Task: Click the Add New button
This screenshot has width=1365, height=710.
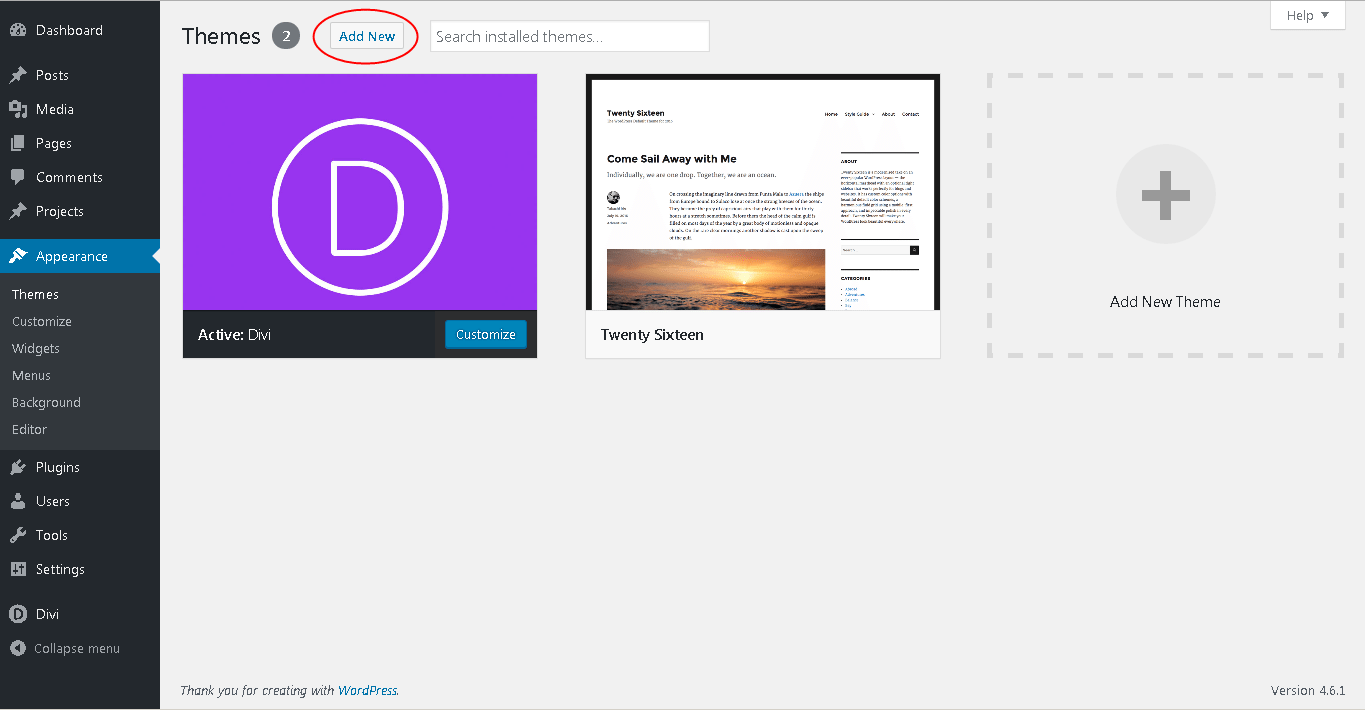Action: tap(367, 36)
